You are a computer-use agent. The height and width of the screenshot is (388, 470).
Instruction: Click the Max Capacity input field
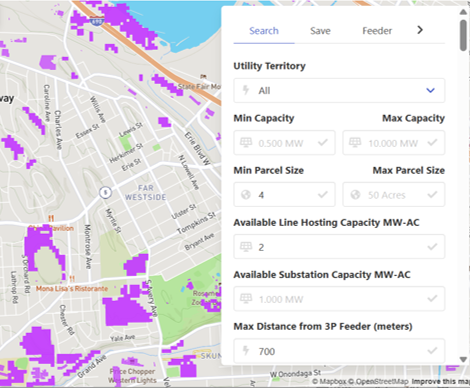coord(394,143)
